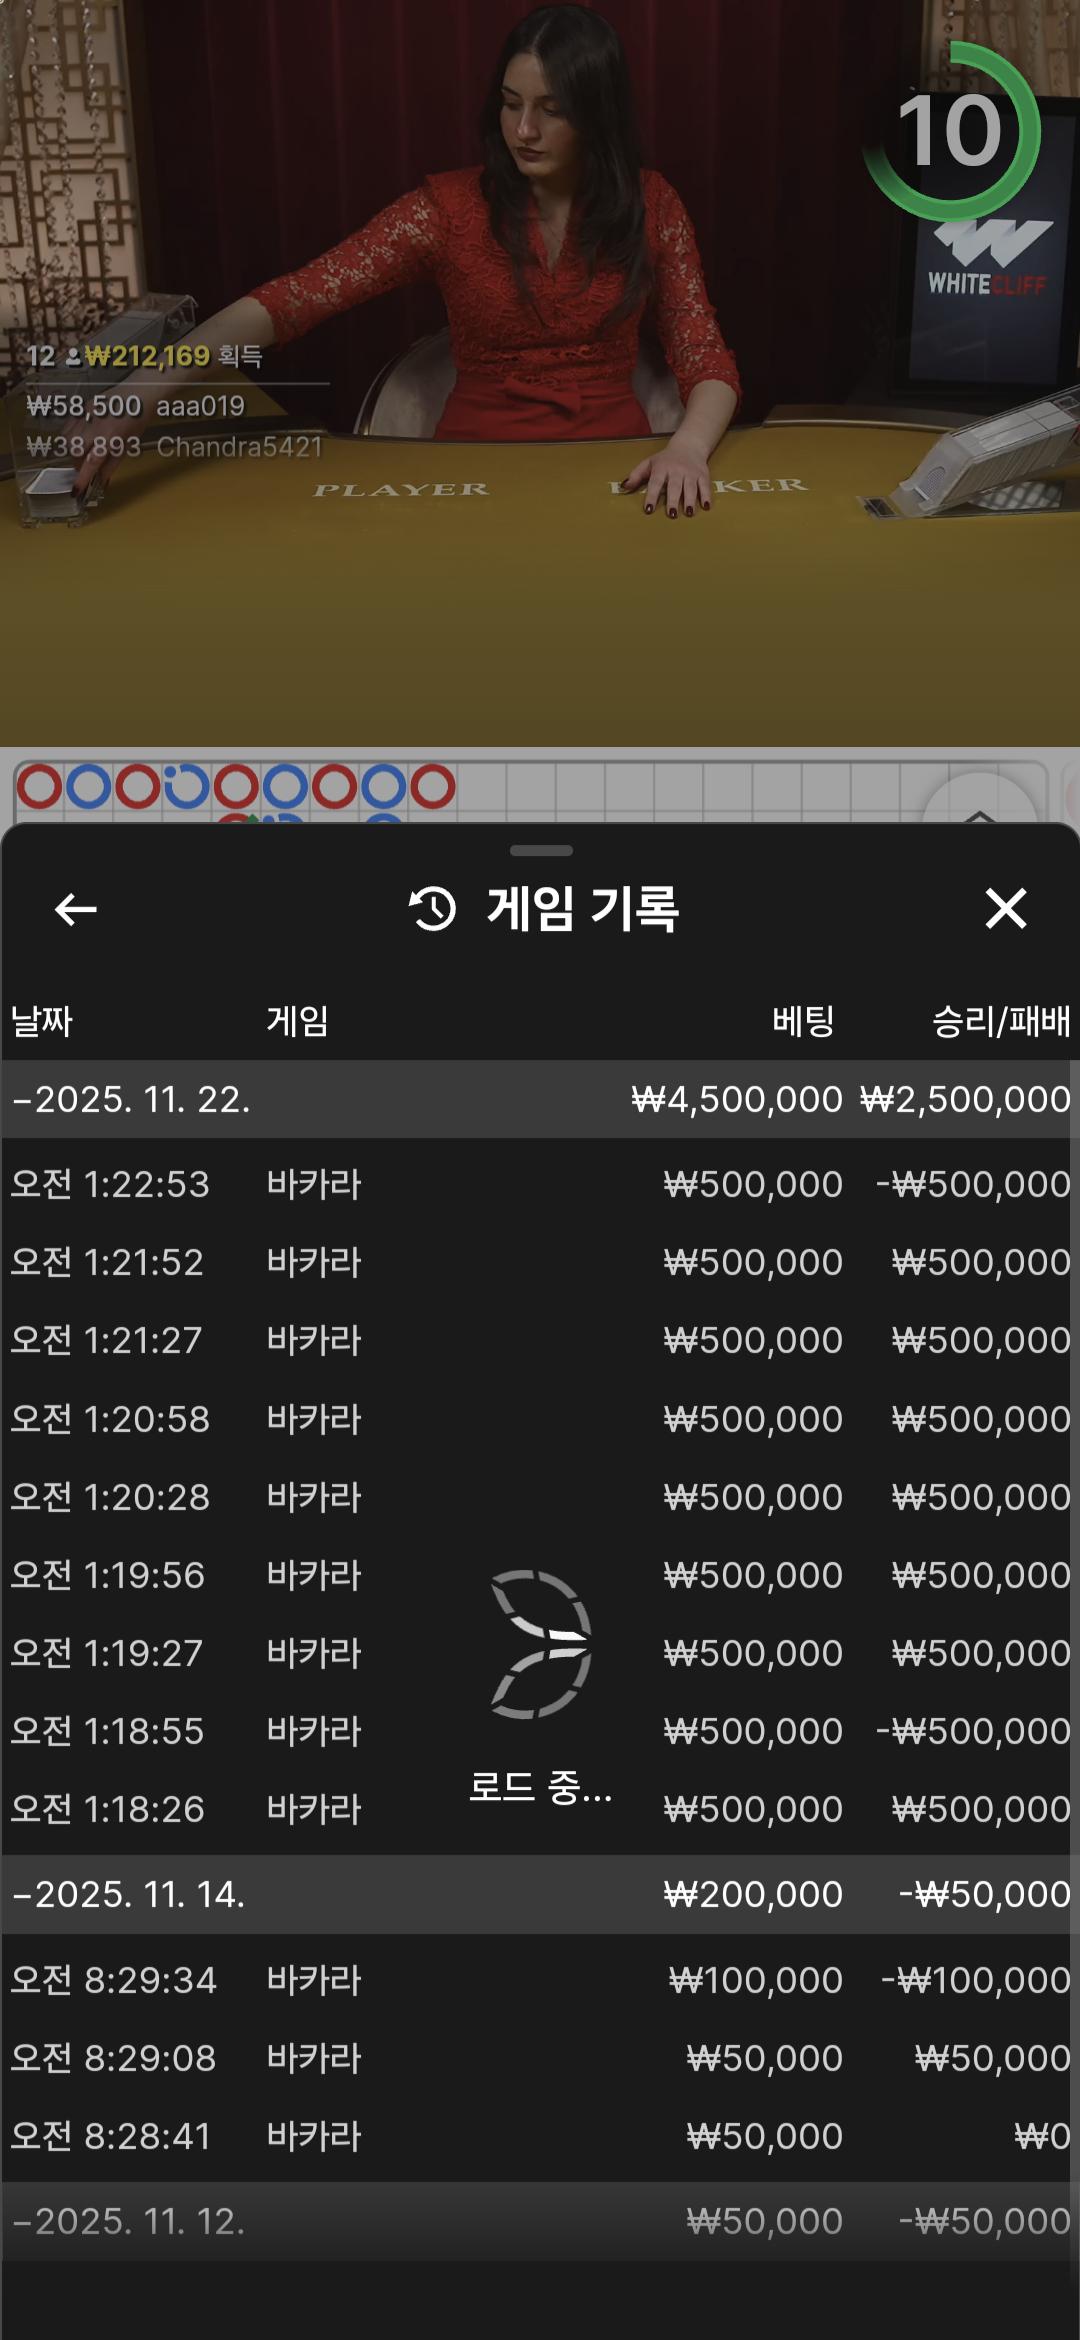Select the 오전 8:28:41 game entry
1080x2340 pixels.
pyautogui.click(x=540, y=2136)
